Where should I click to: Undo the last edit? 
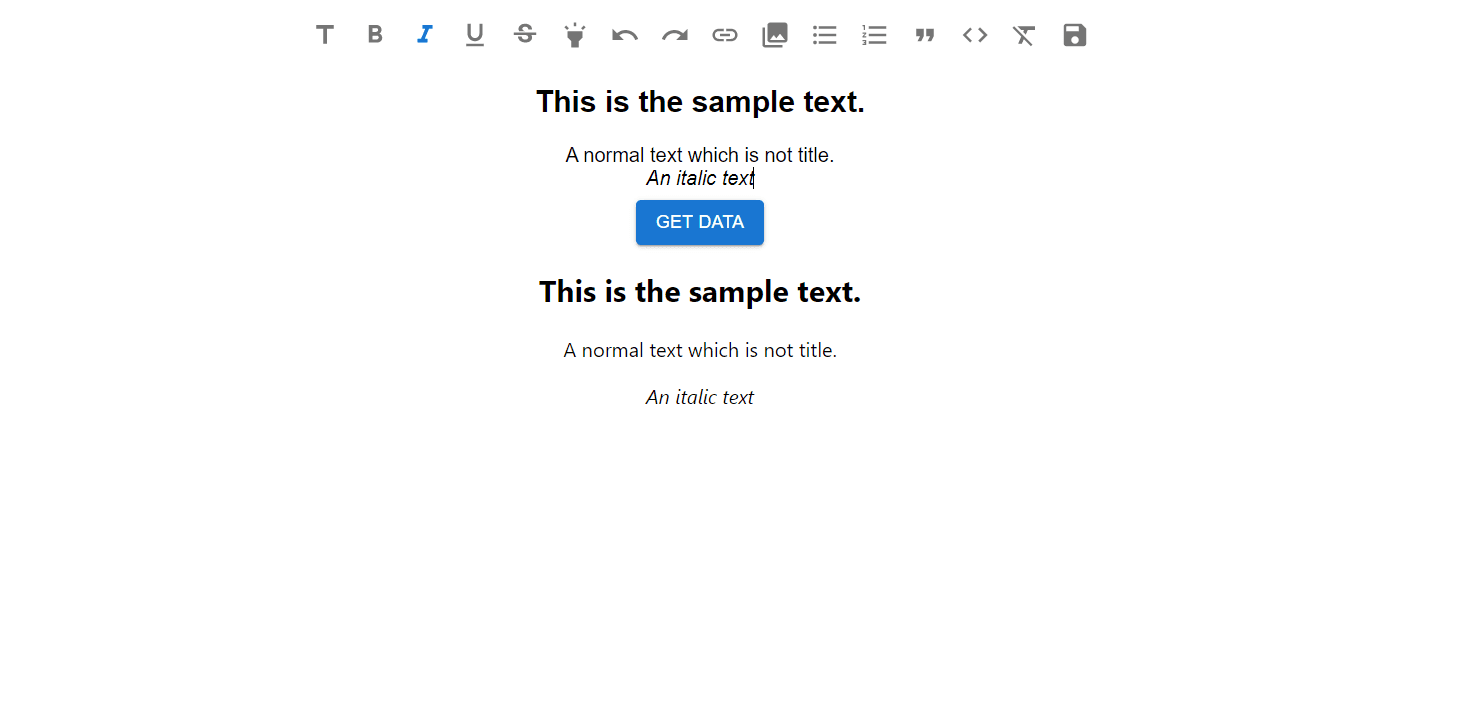(625, 35)
